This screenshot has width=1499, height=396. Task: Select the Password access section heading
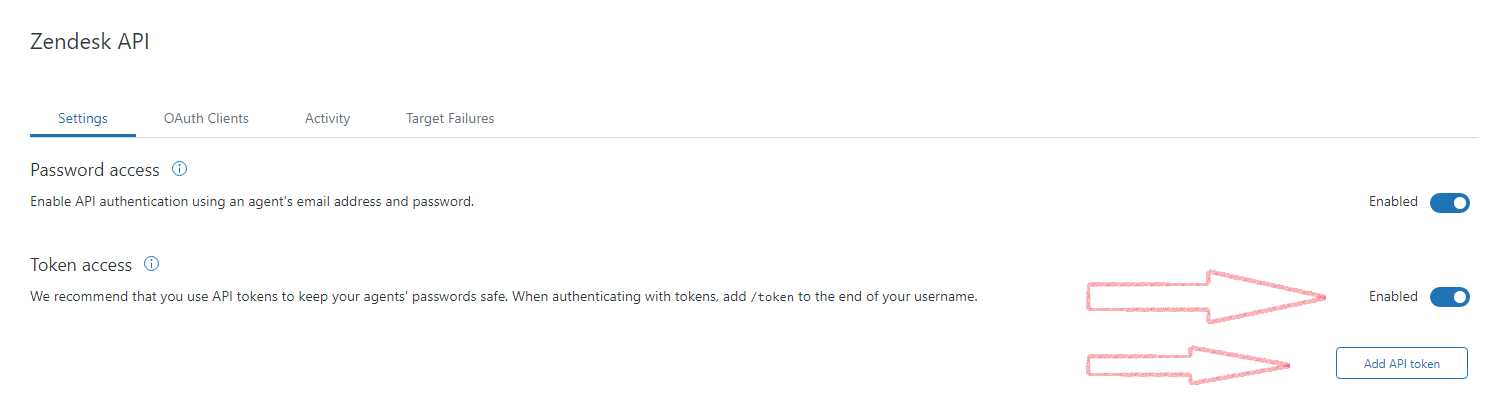tap(95, 170)
